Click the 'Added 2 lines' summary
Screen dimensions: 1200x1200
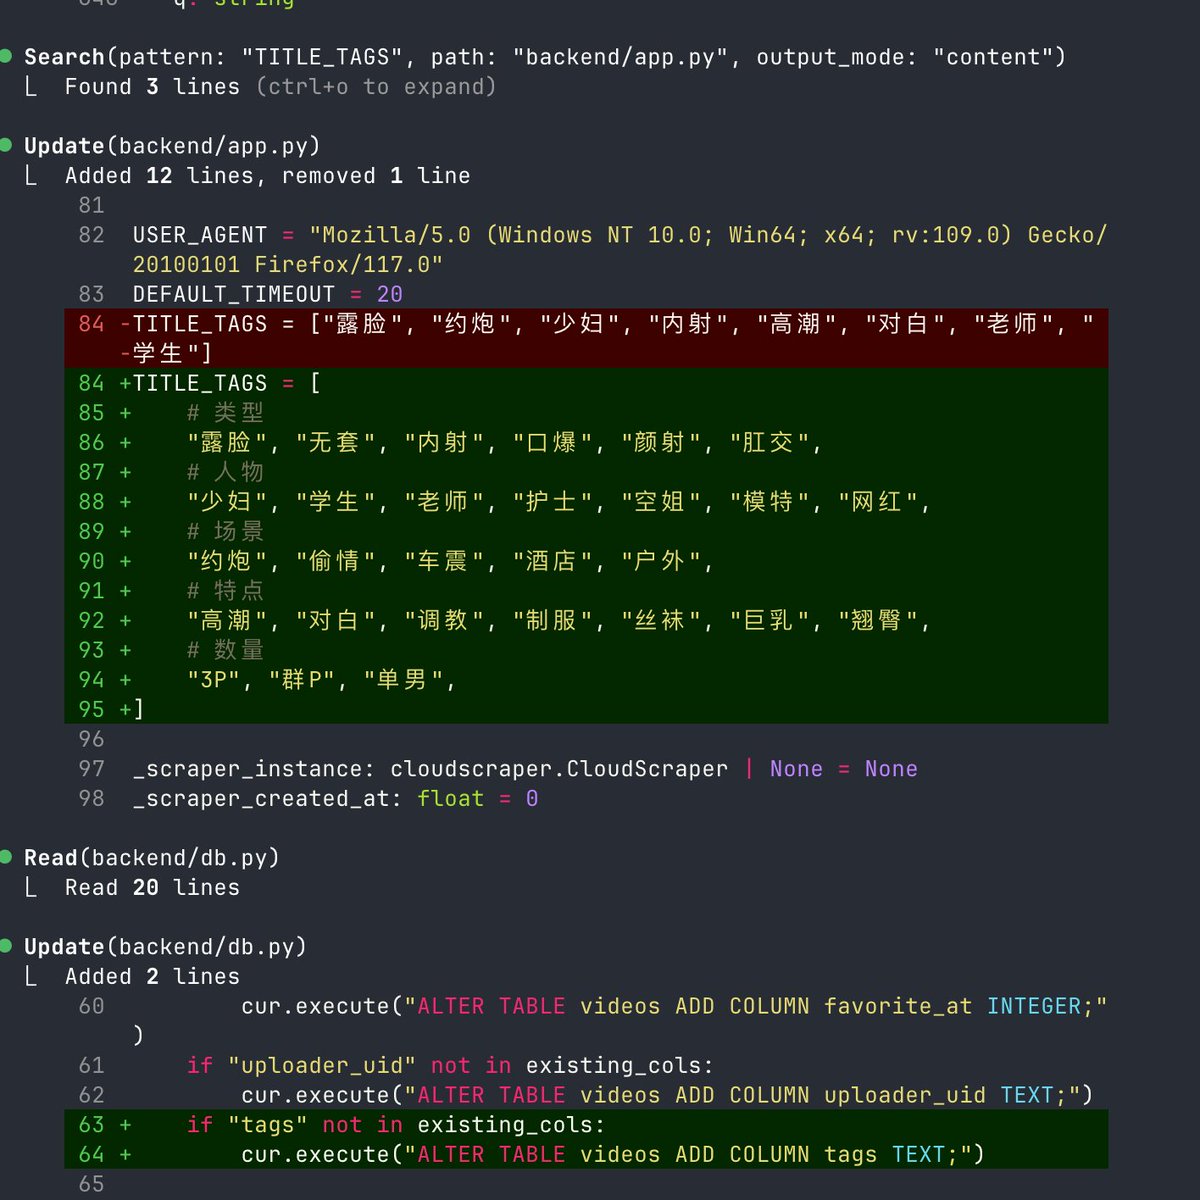152,977
